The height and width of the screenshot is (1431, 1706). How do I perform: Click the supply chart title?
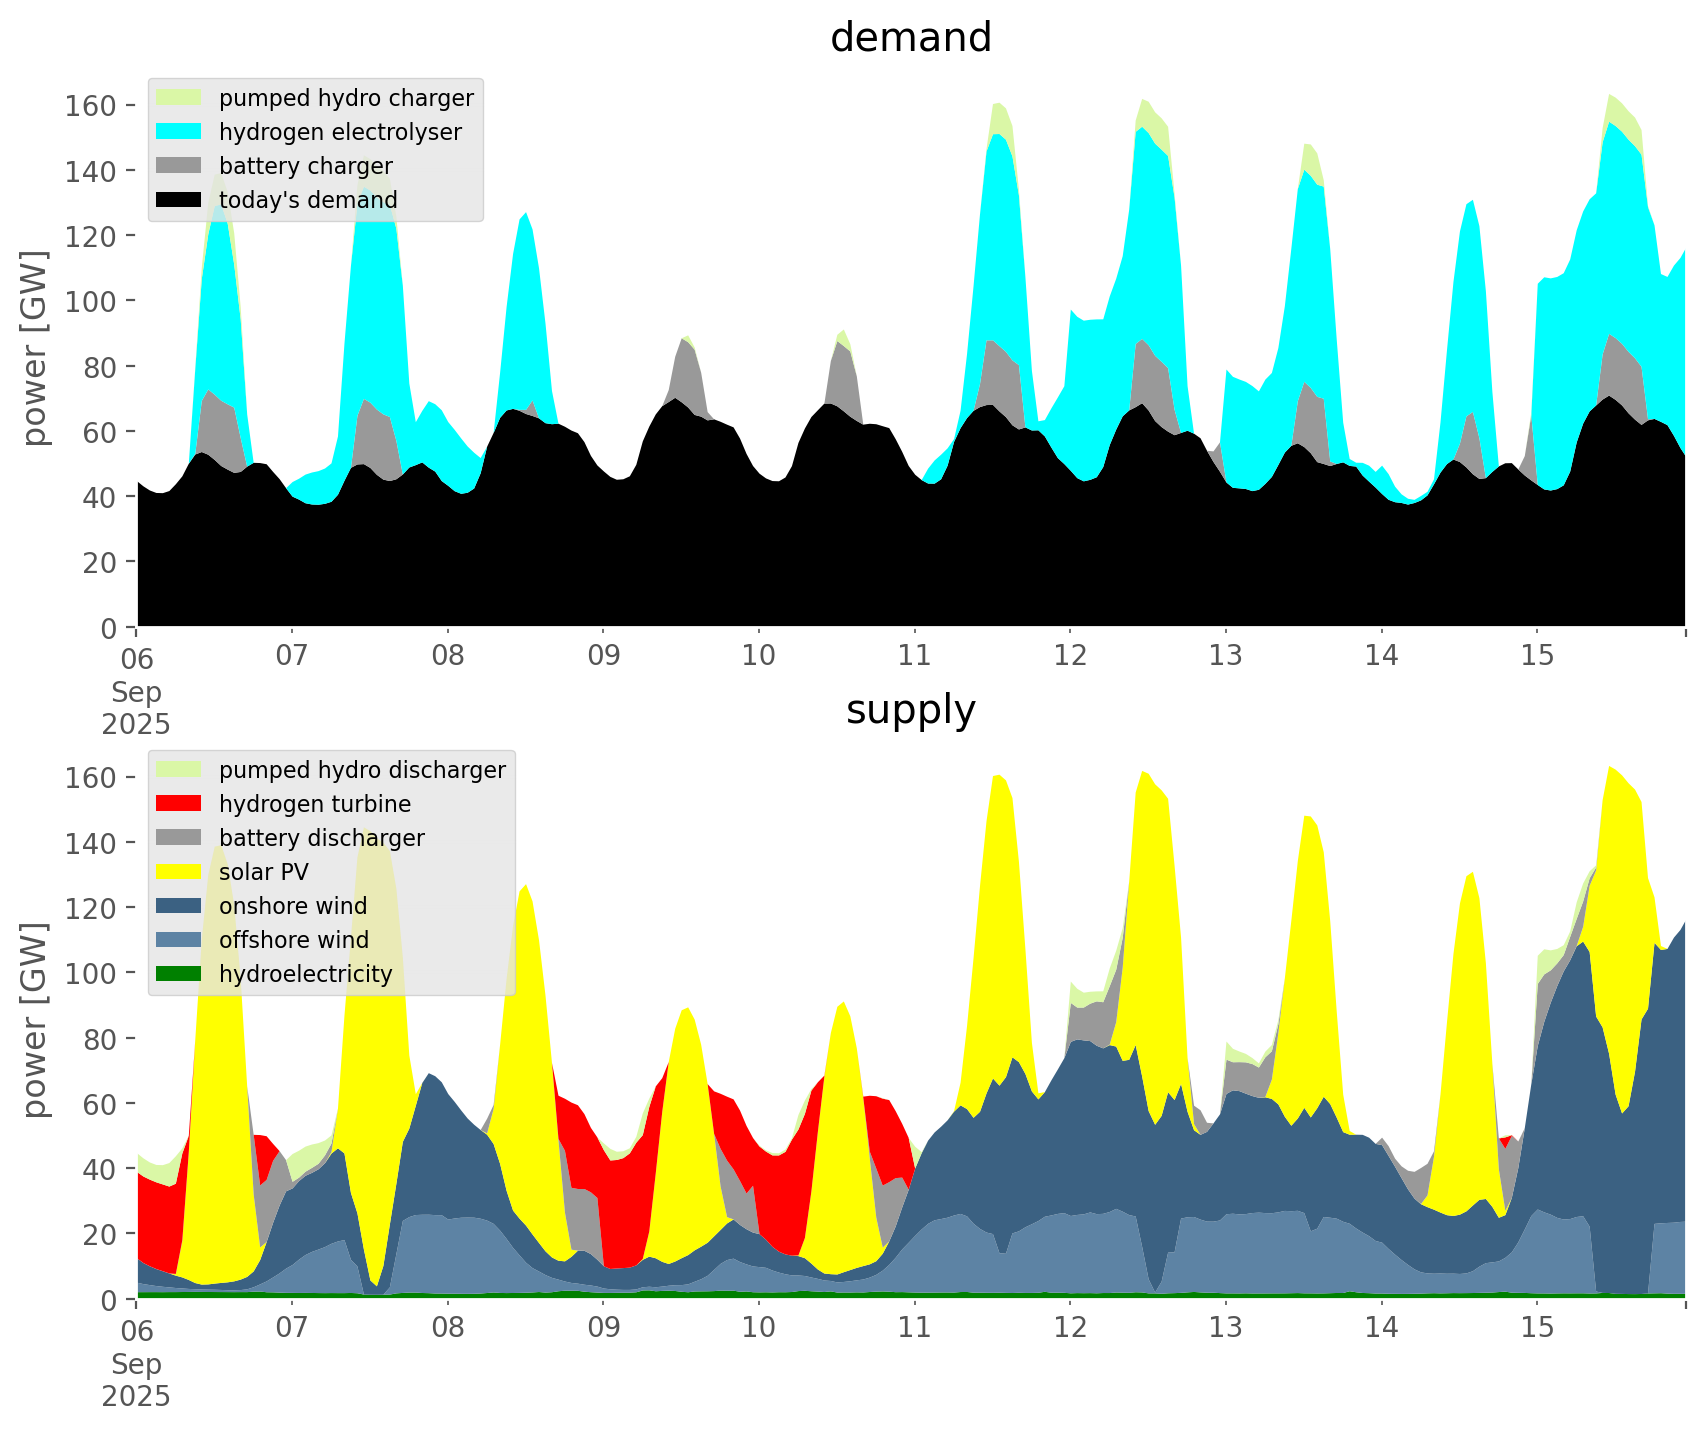910,710
